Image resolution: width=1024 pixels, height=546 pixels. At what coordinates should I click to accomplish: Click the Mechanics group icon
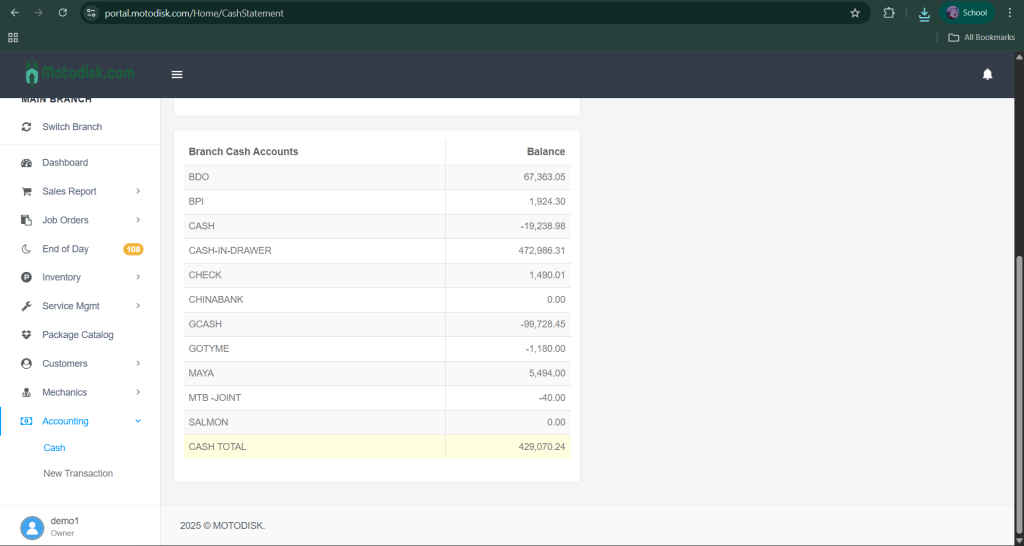click(x=26, y=392)
